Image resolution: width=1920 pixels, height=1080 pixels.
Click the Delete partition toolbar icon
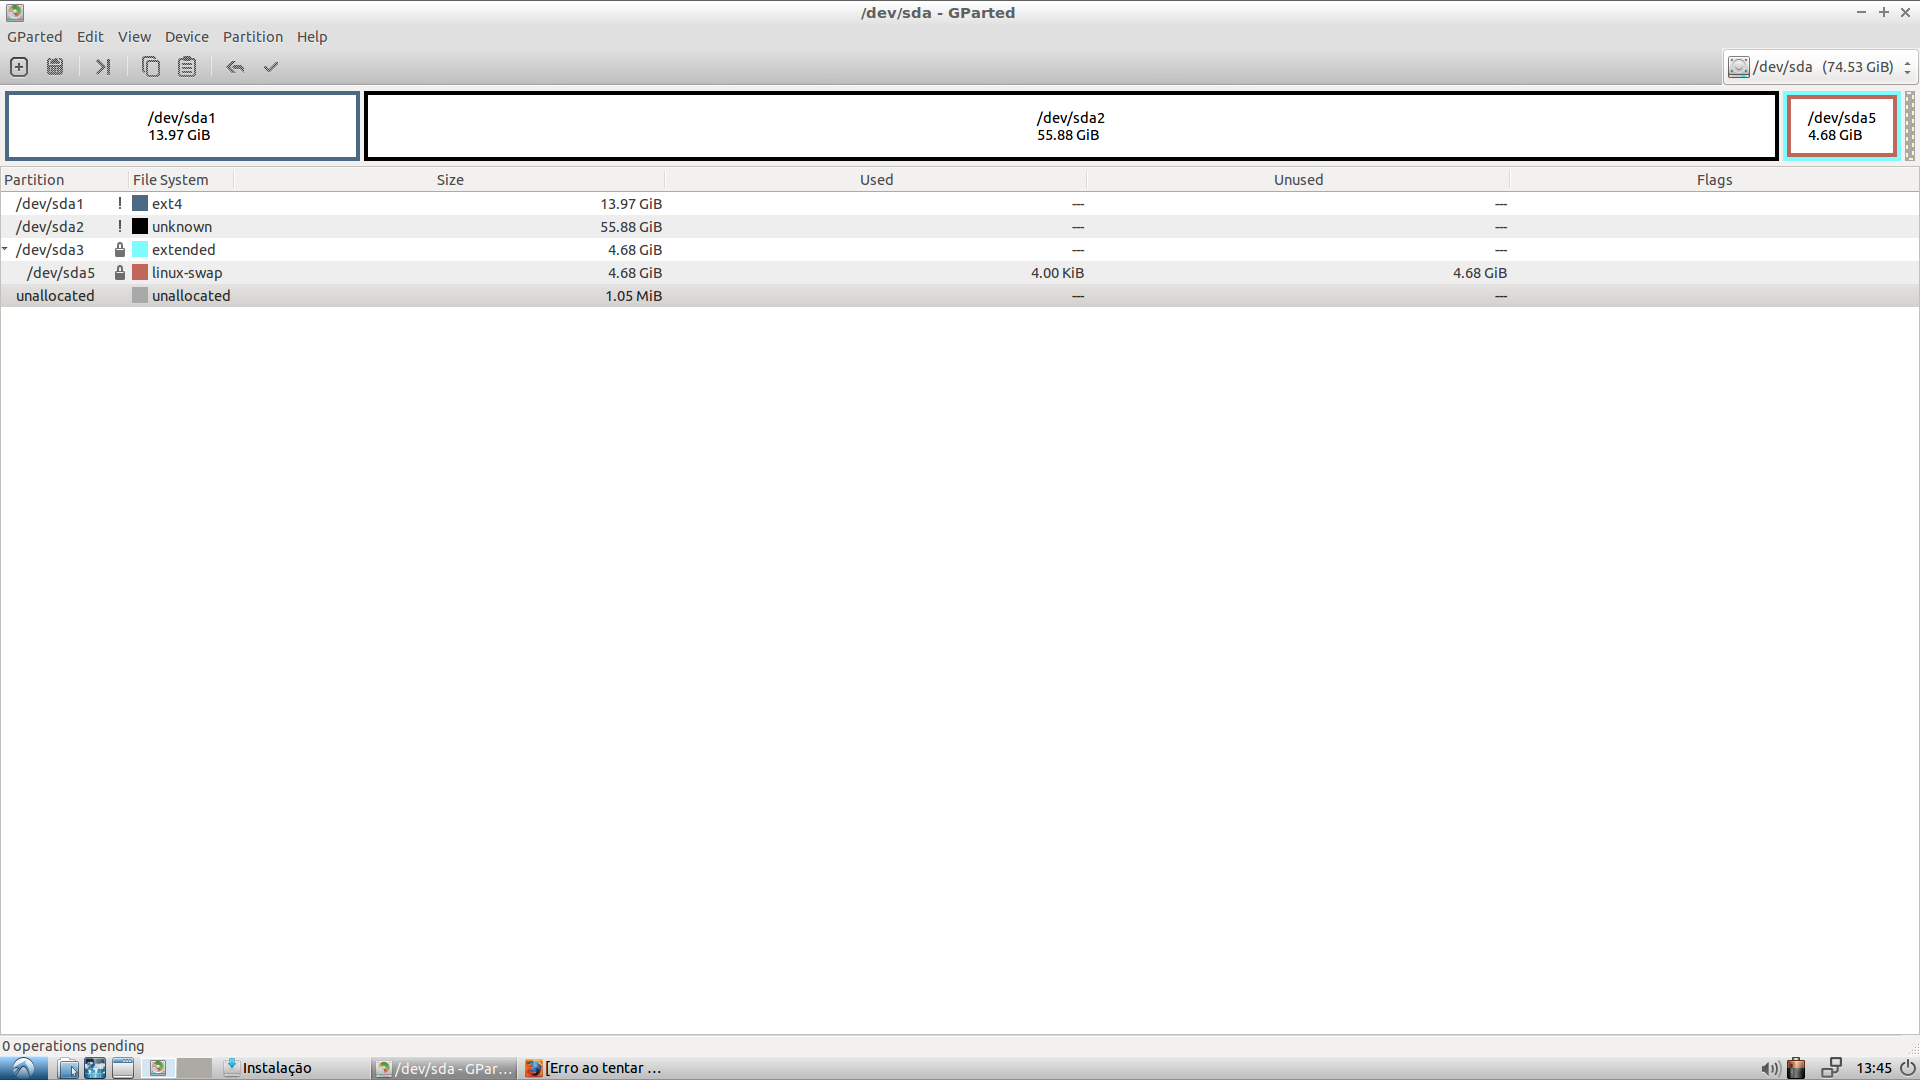pos(55,67)
